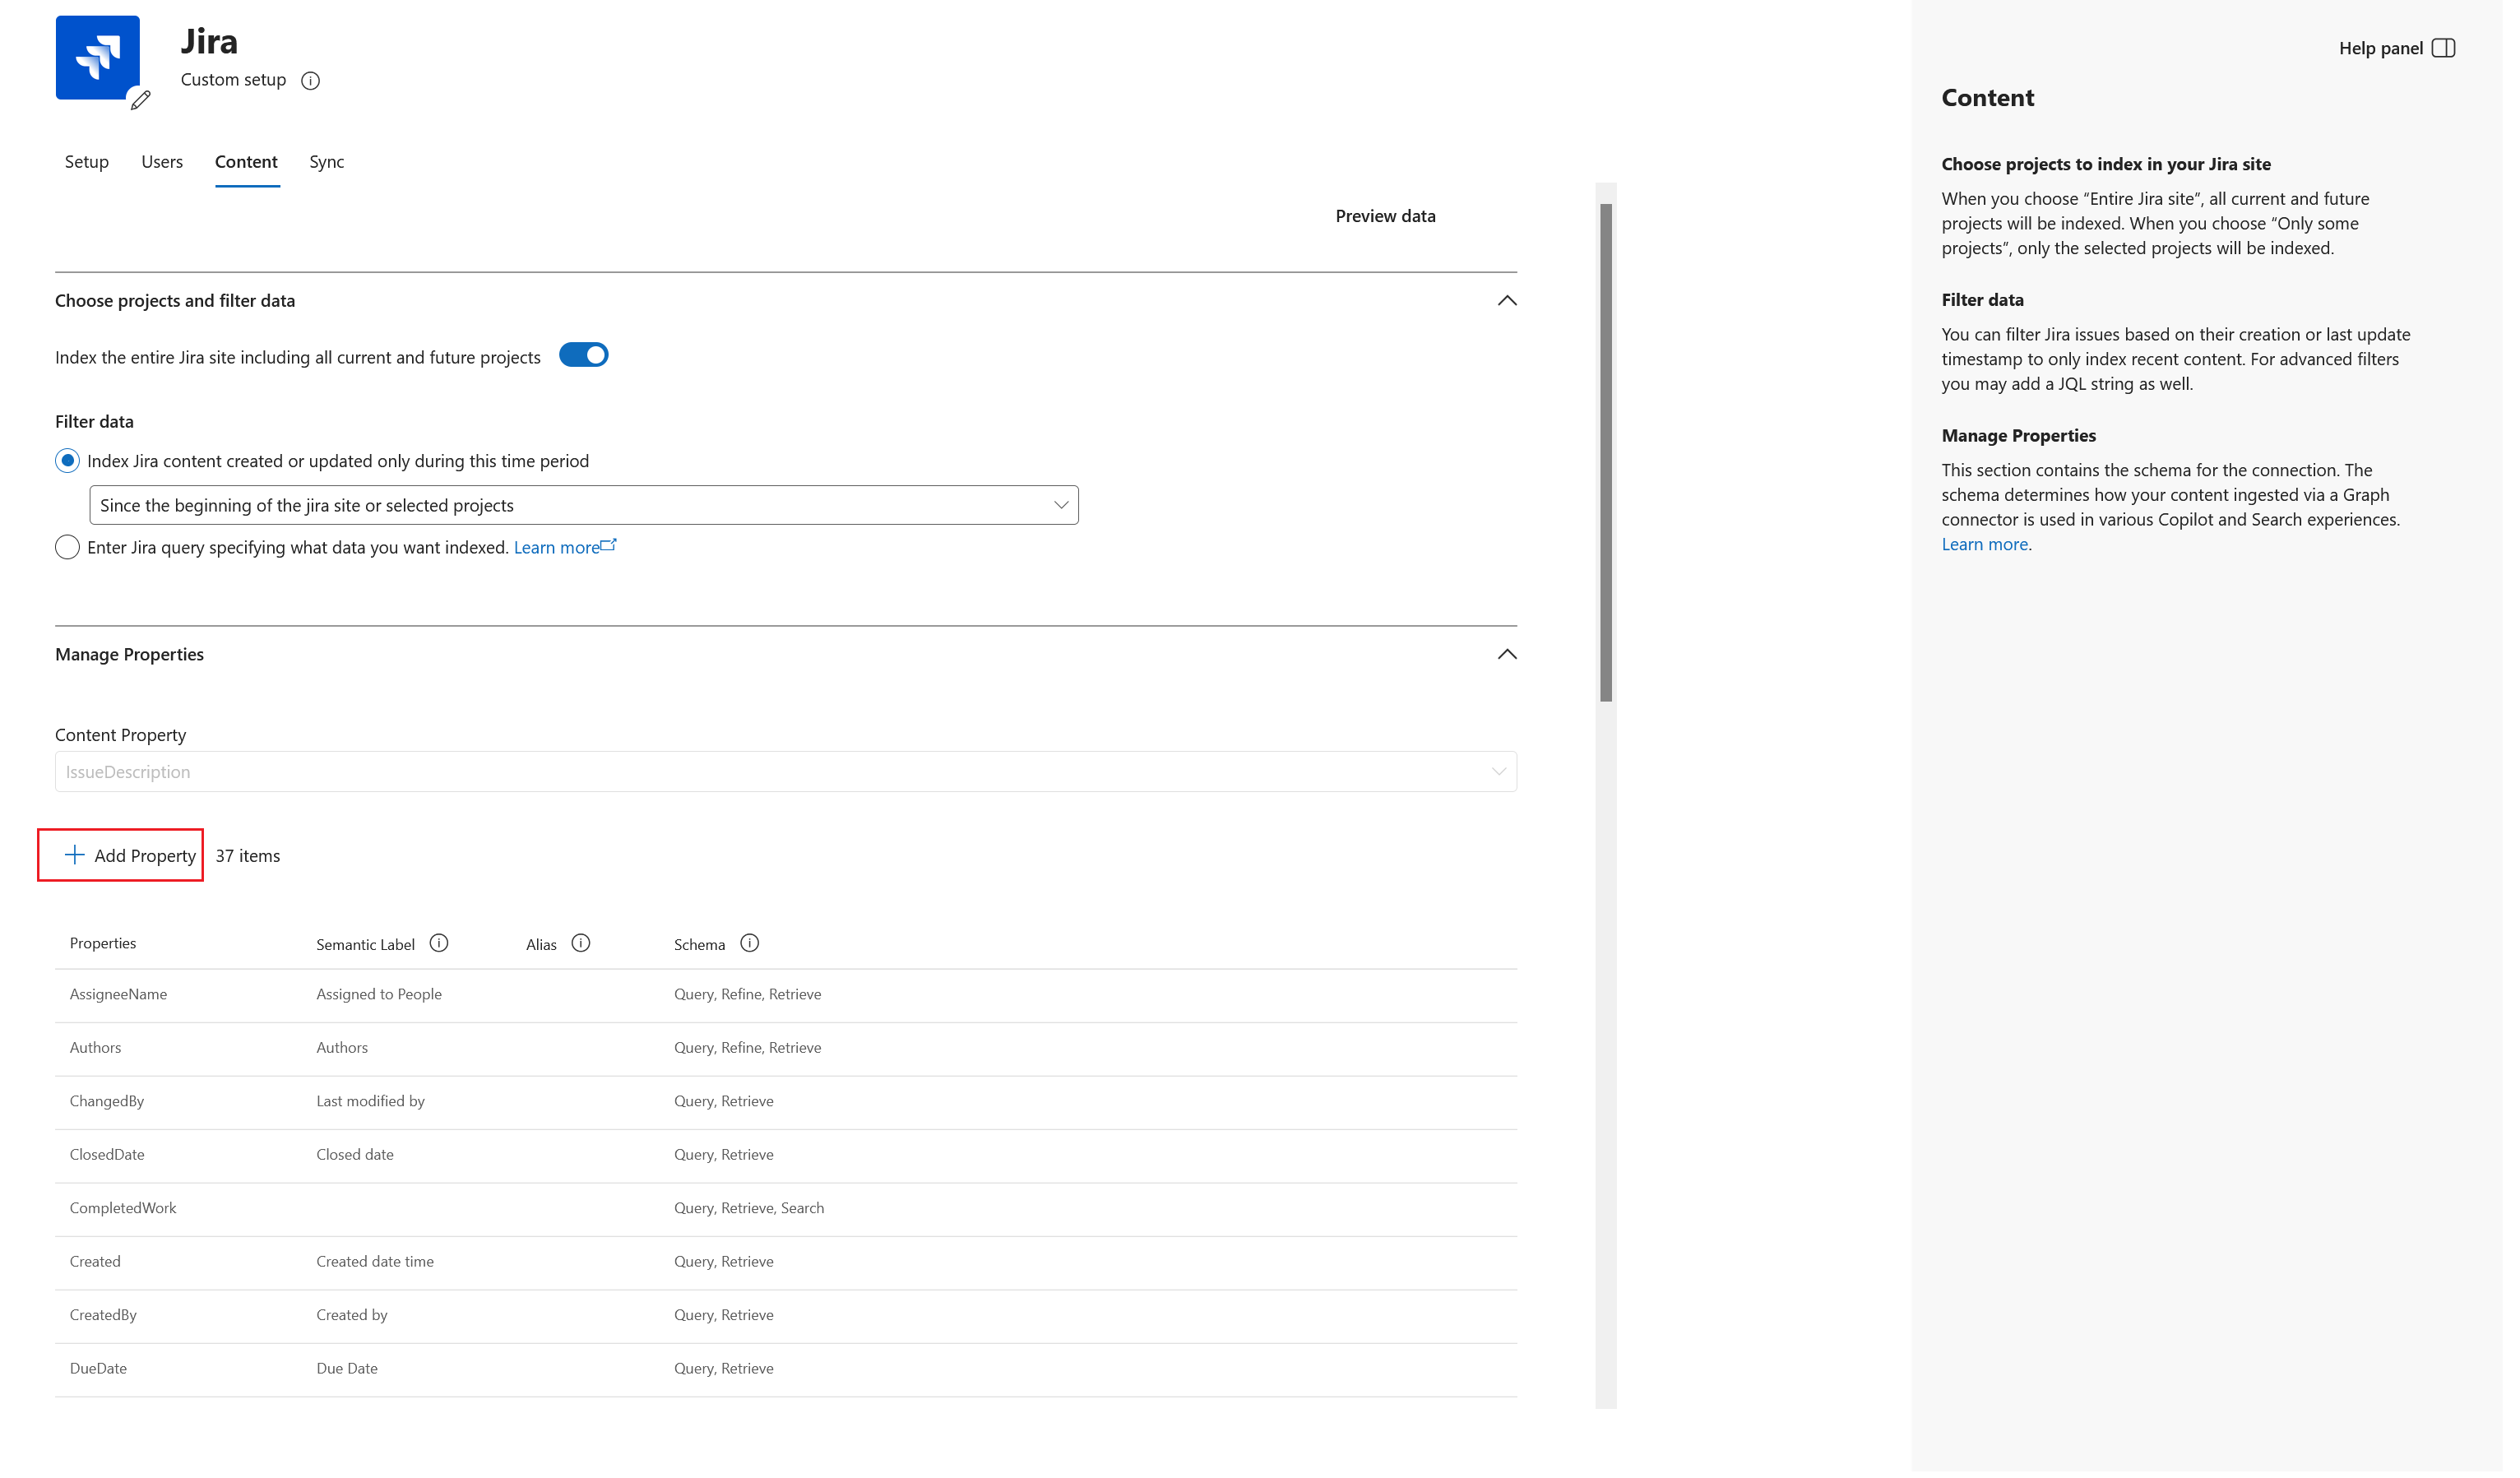Switch to the Setup tab
This screenshot has width=2520, height=1478.
click(87, 162)
